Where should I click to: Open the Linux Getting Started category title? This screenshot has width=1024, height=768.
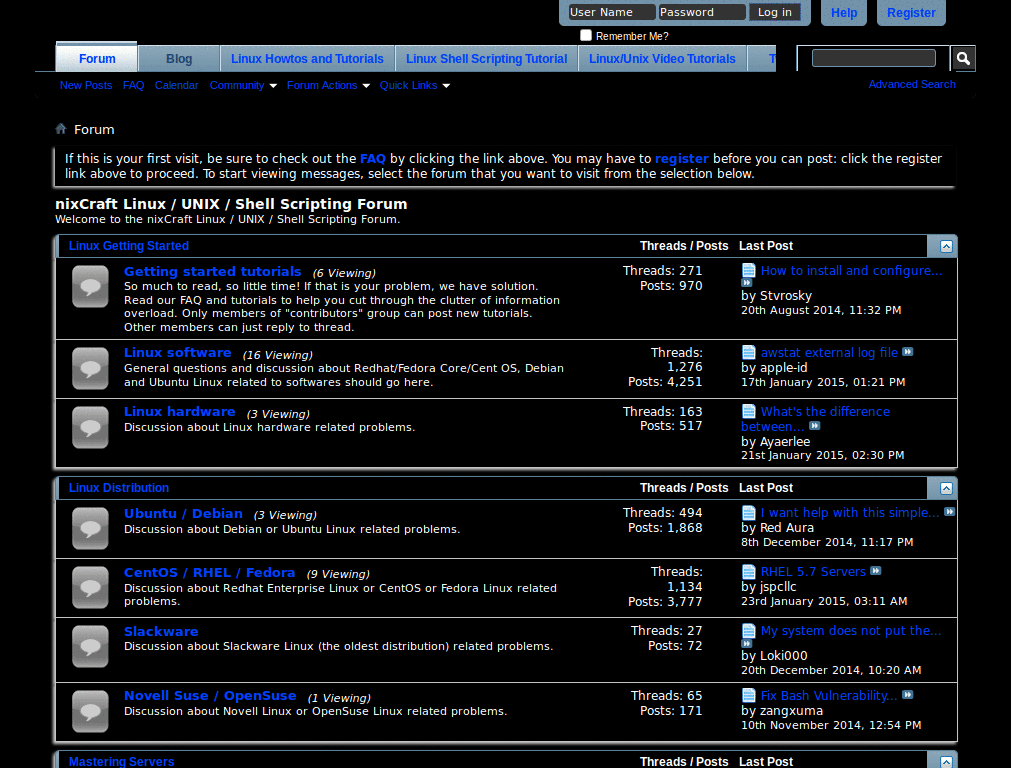coord(129,246)
